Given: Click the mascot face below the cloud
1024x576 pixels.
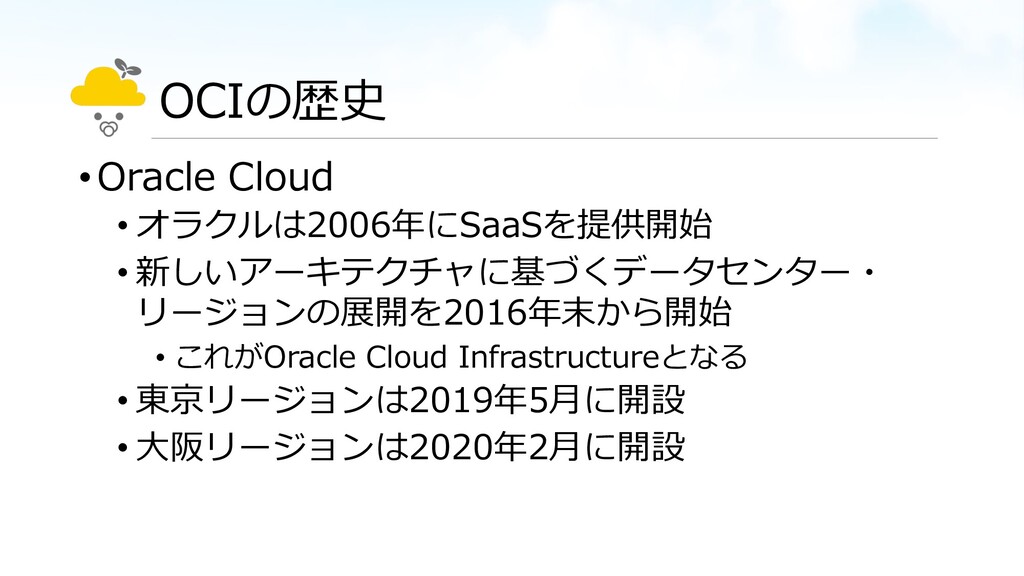Looking at the screenshot, I should point(108,125).
